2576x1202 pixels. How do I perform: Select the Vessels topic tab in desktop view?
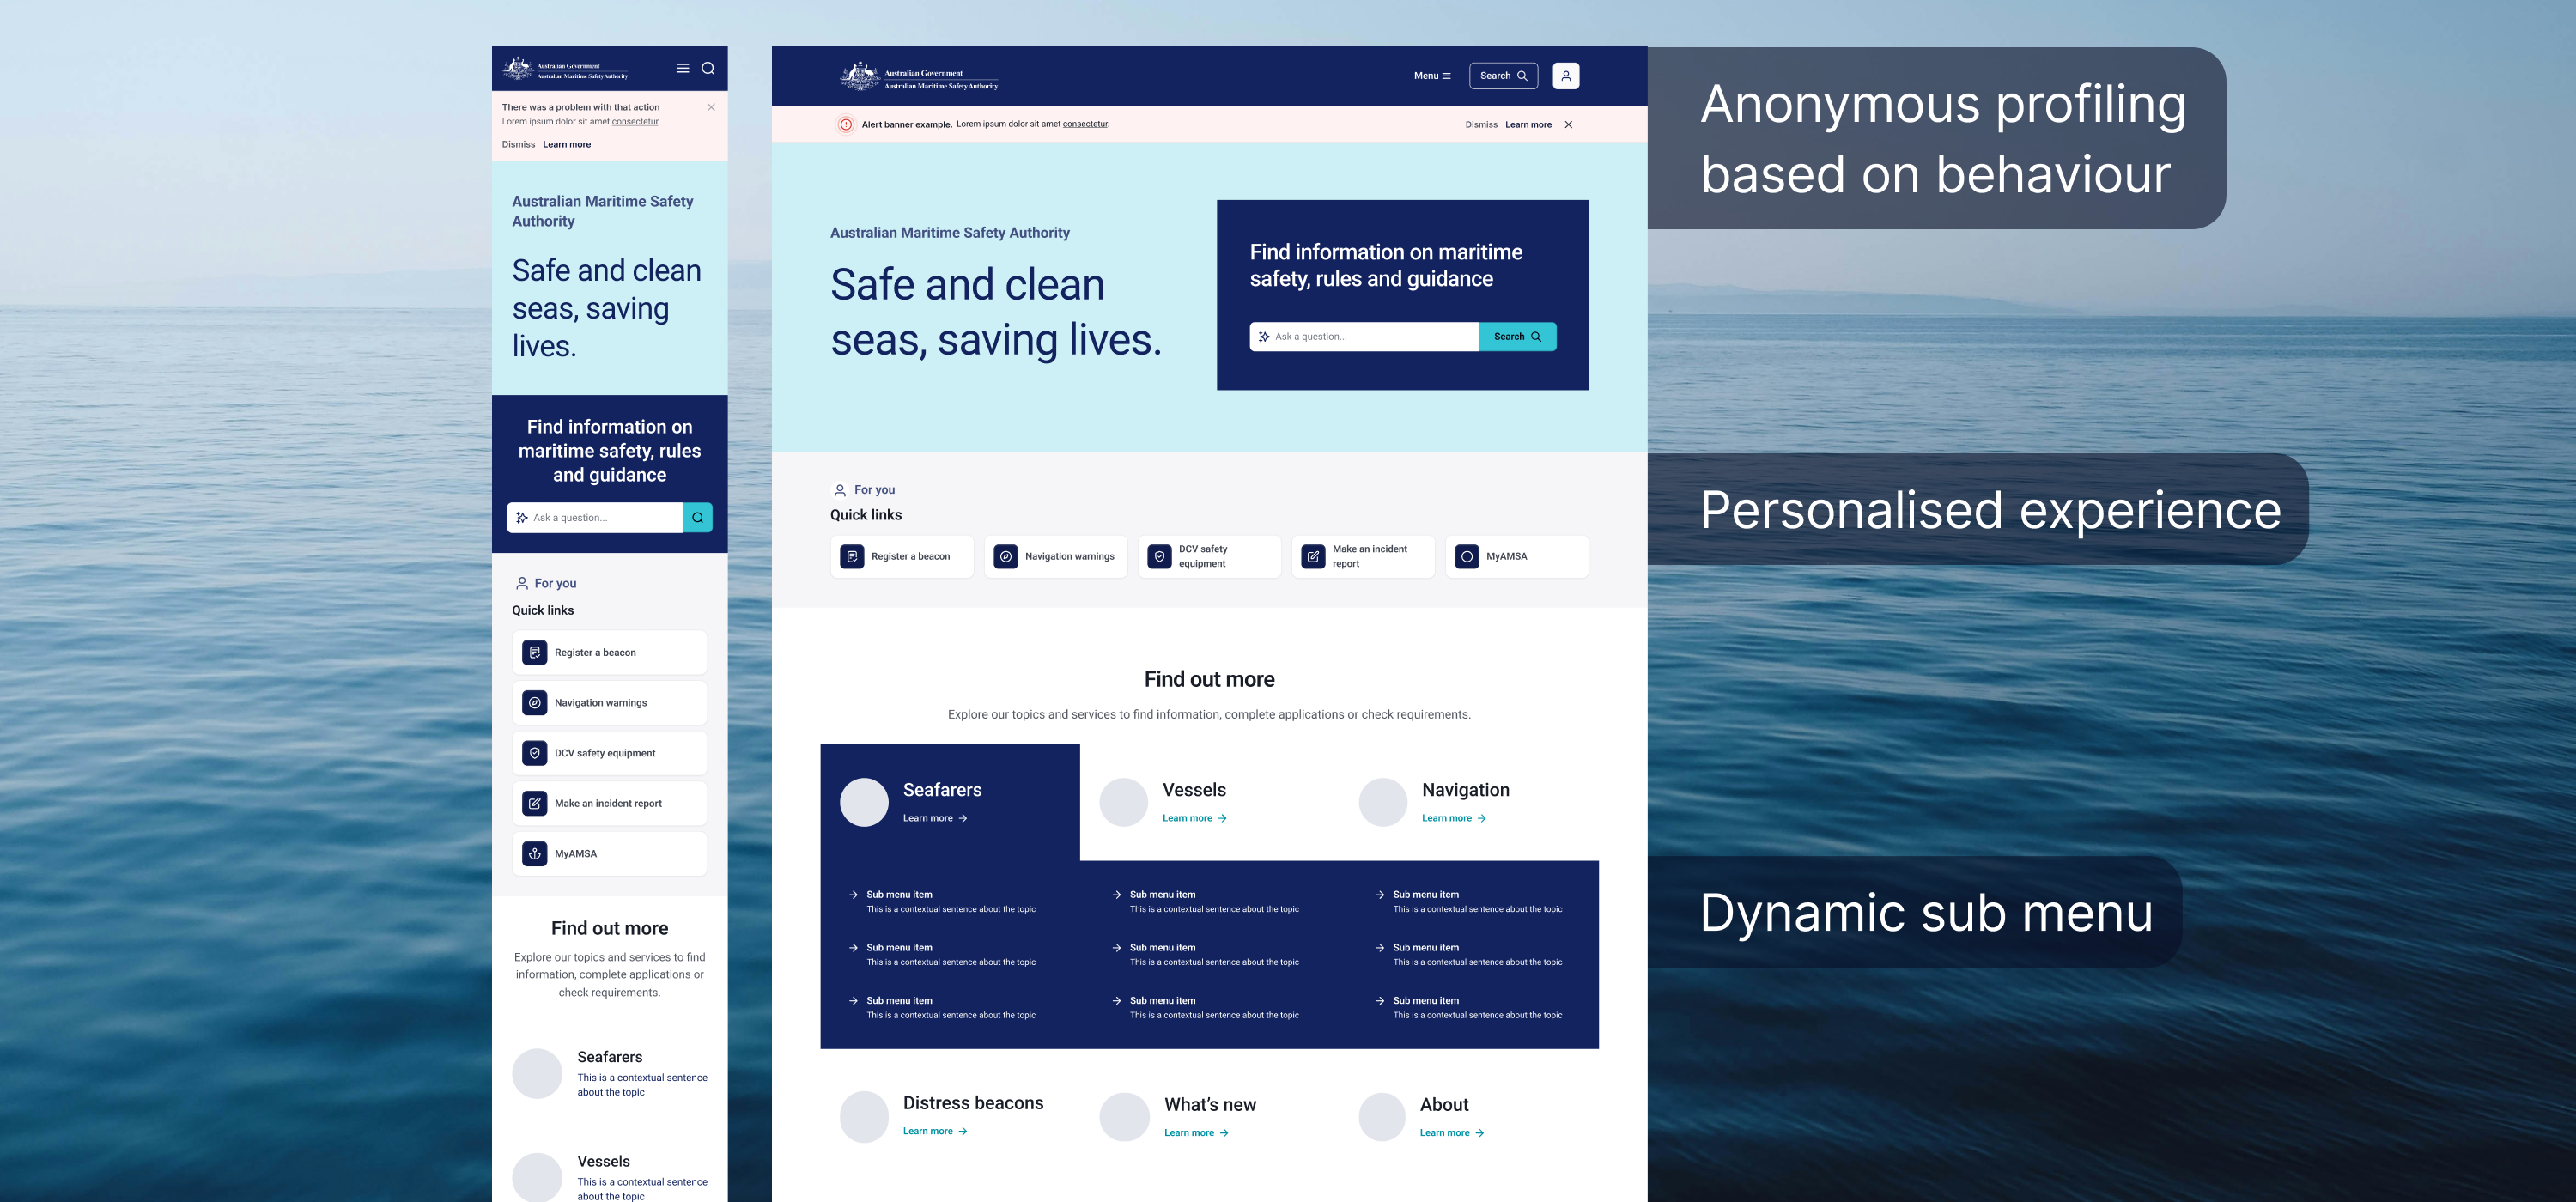1209,802
